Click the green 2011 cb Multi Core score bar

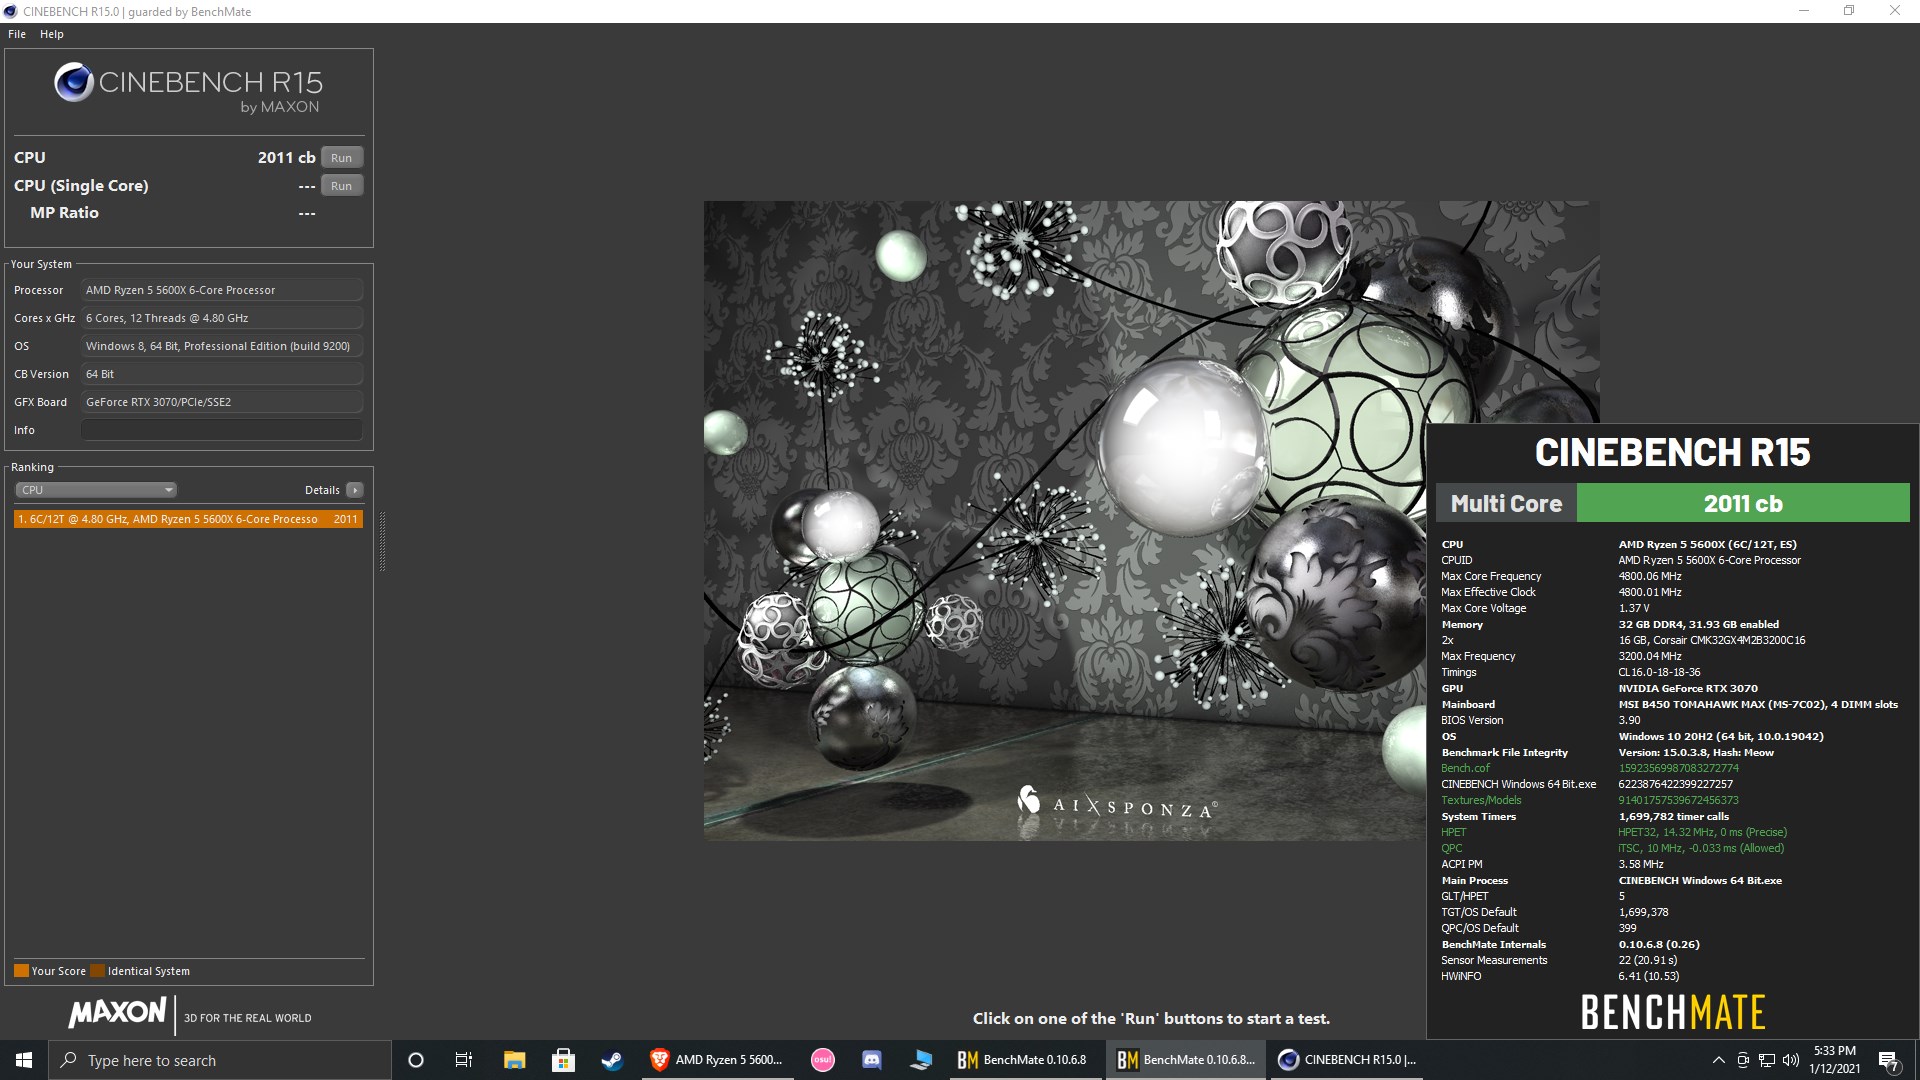1743,504
